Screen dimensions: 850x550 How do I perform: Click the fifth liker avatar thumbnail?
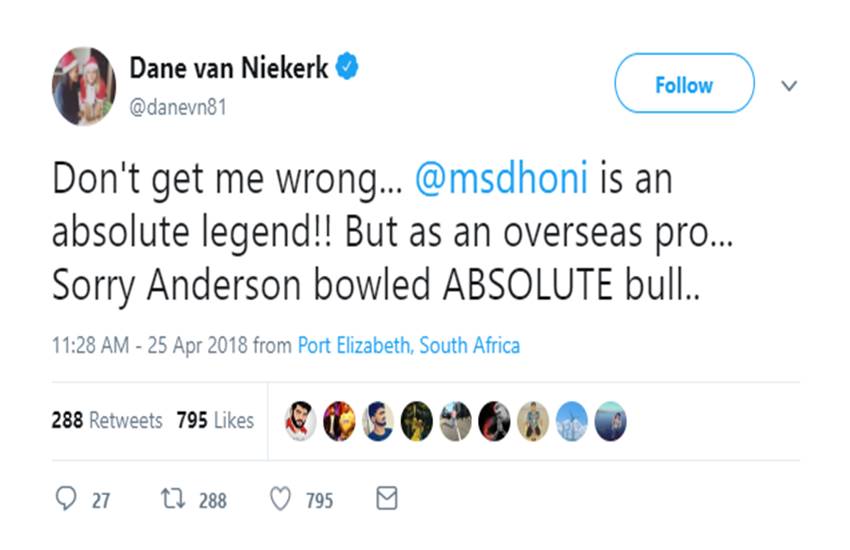pyautogui.click(x=455, y=421)
